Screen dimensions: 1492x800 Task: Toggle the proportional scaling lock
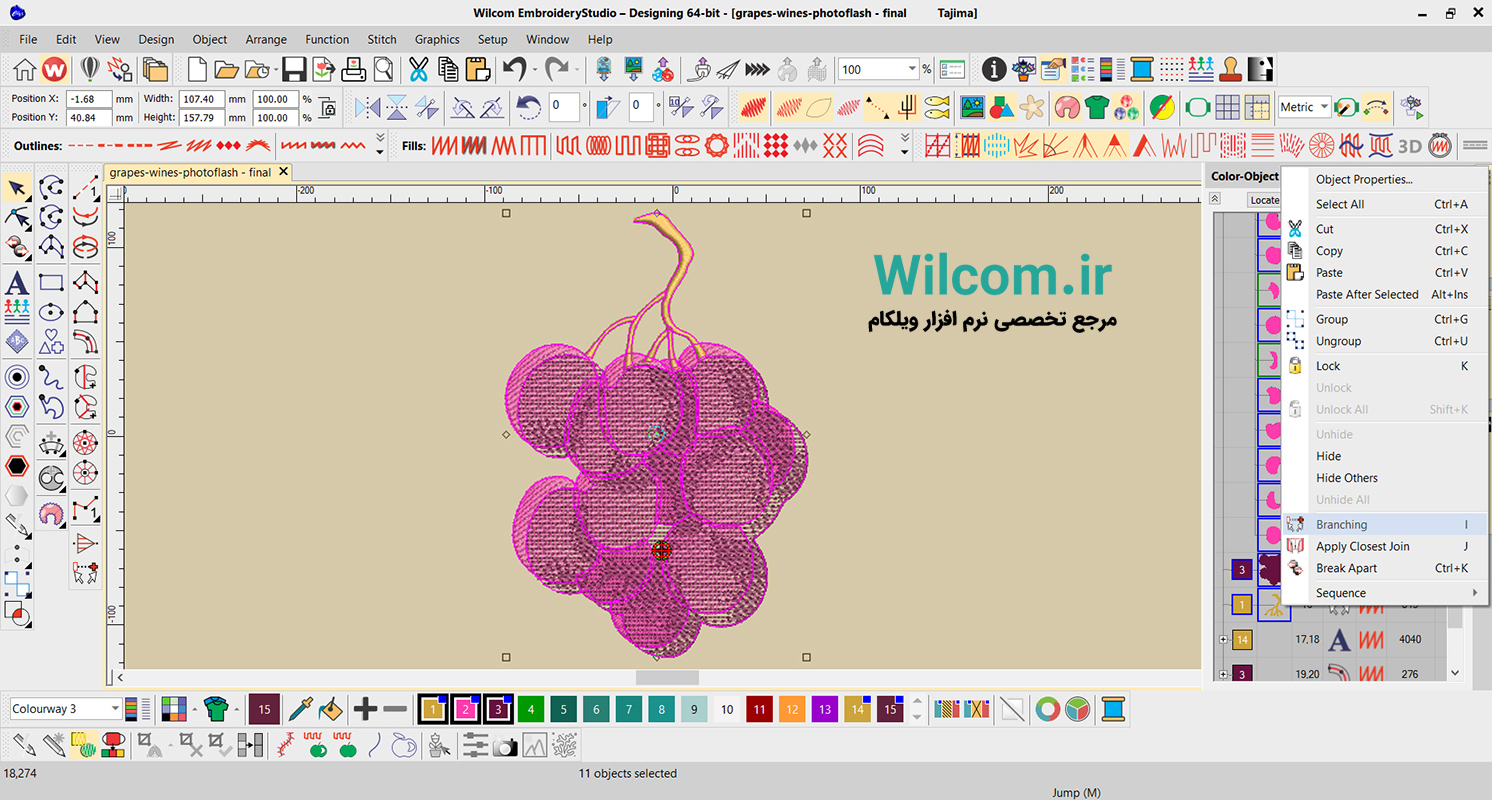coord(327,108)
